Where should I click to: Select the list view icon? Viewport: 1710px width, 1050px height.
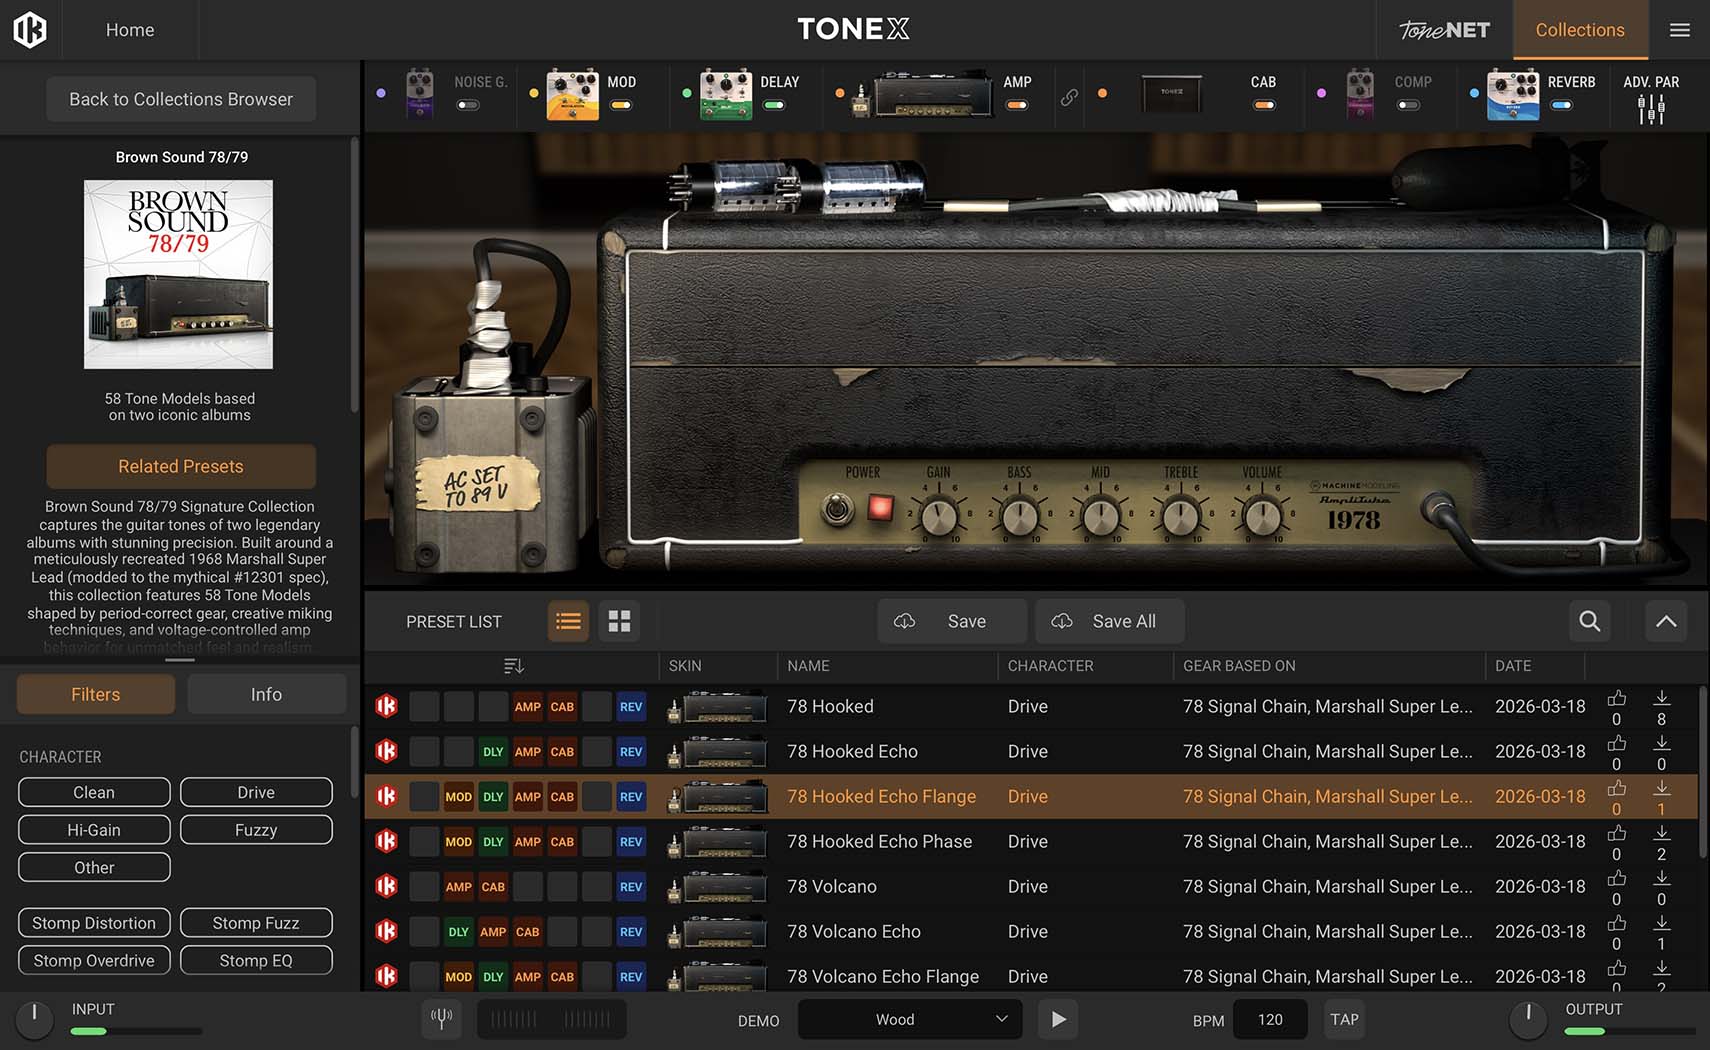point(568,621)
